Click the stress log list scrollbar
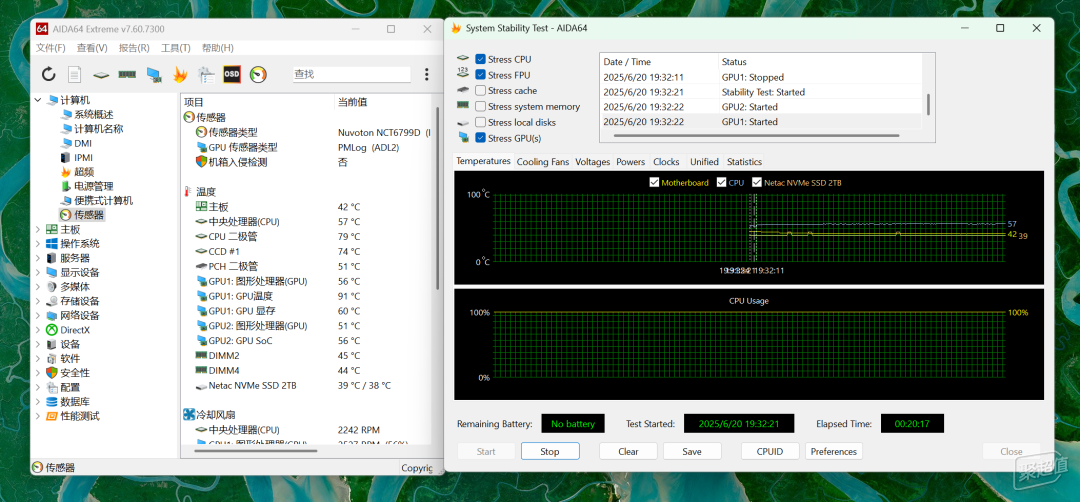This screenshot has height=502, width=1080. (928, 105)
